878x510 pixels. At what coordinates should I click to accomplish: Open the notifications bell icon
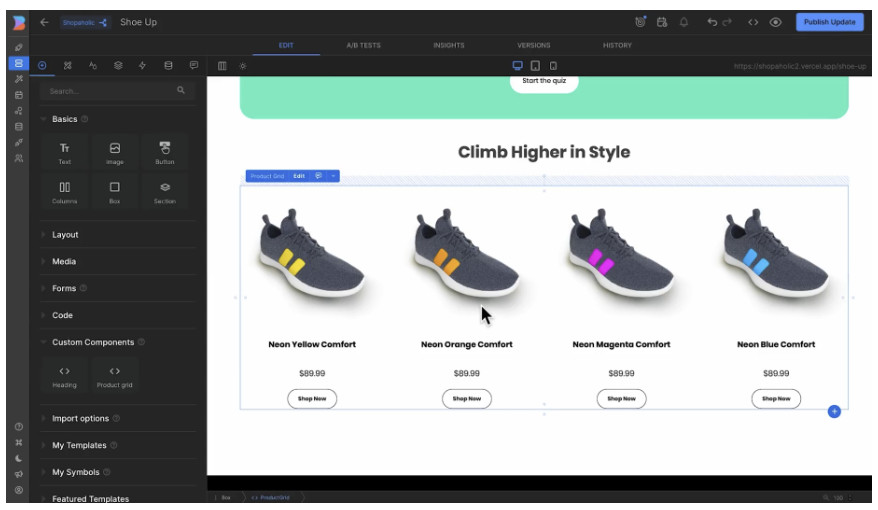click(684, 22)
